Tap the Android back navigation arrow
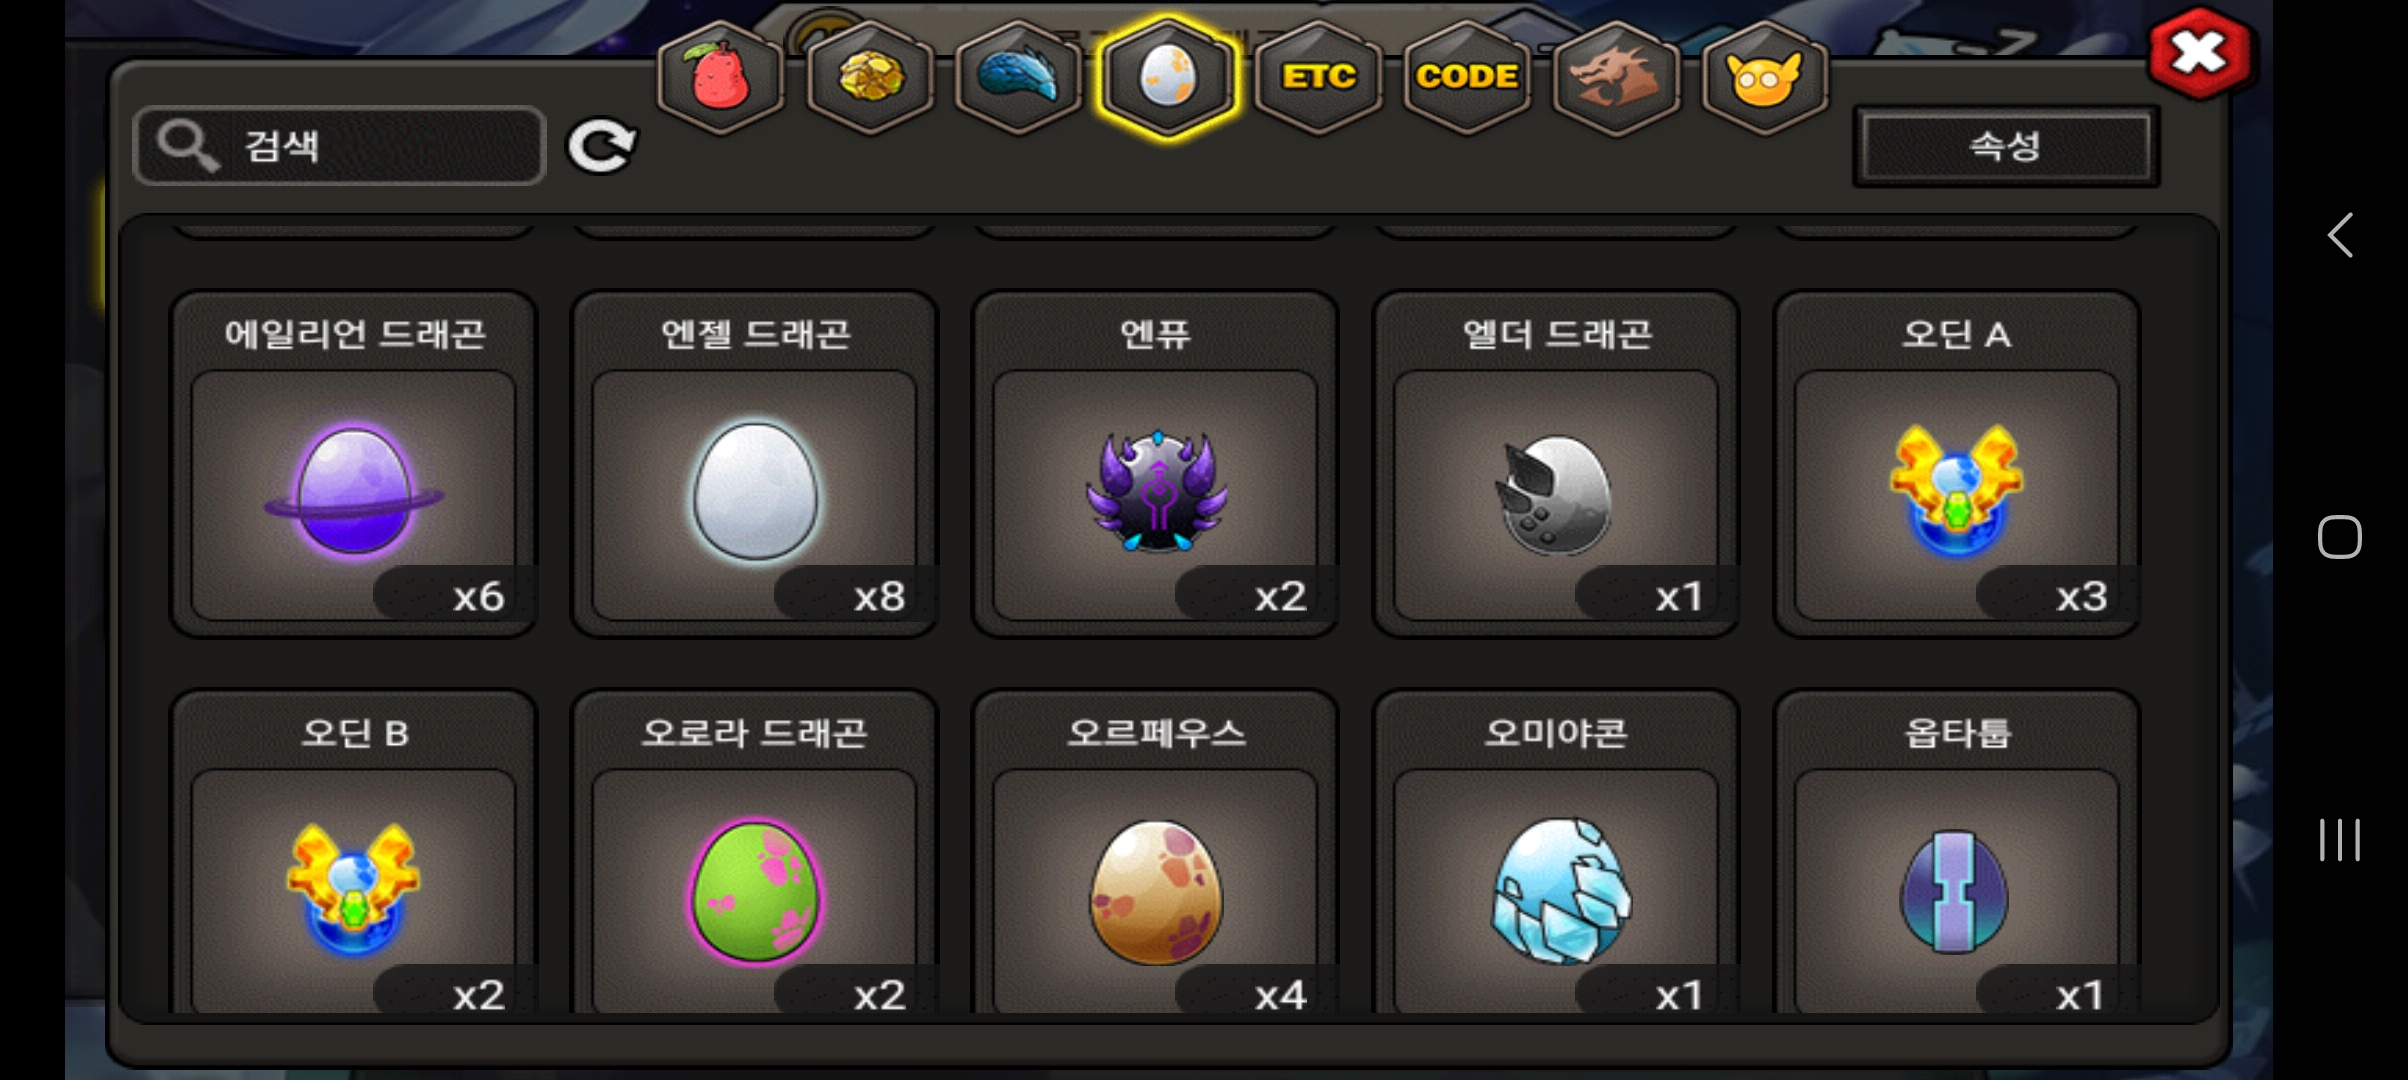Screen dimensions: 2408x1080 (x=2340, y=236)
